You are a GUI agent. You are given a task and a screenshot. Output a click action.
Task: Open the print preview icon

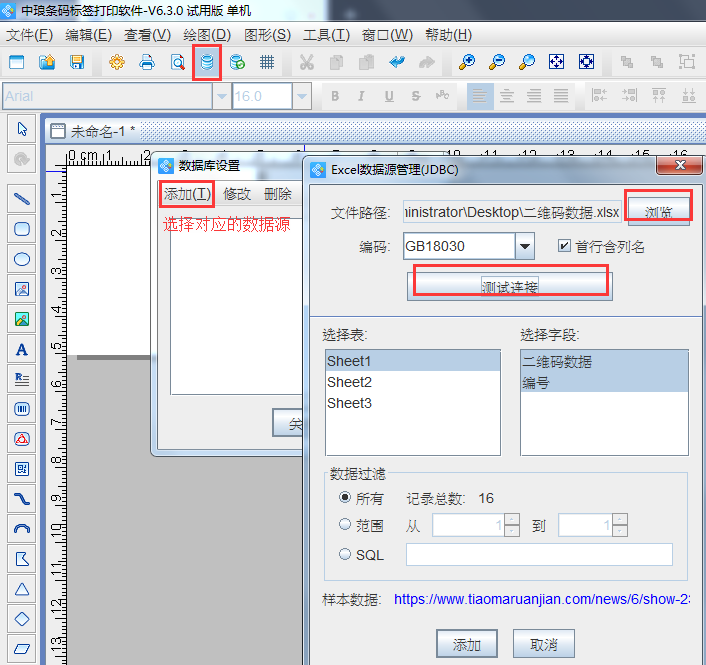click(x=177, y=62)
